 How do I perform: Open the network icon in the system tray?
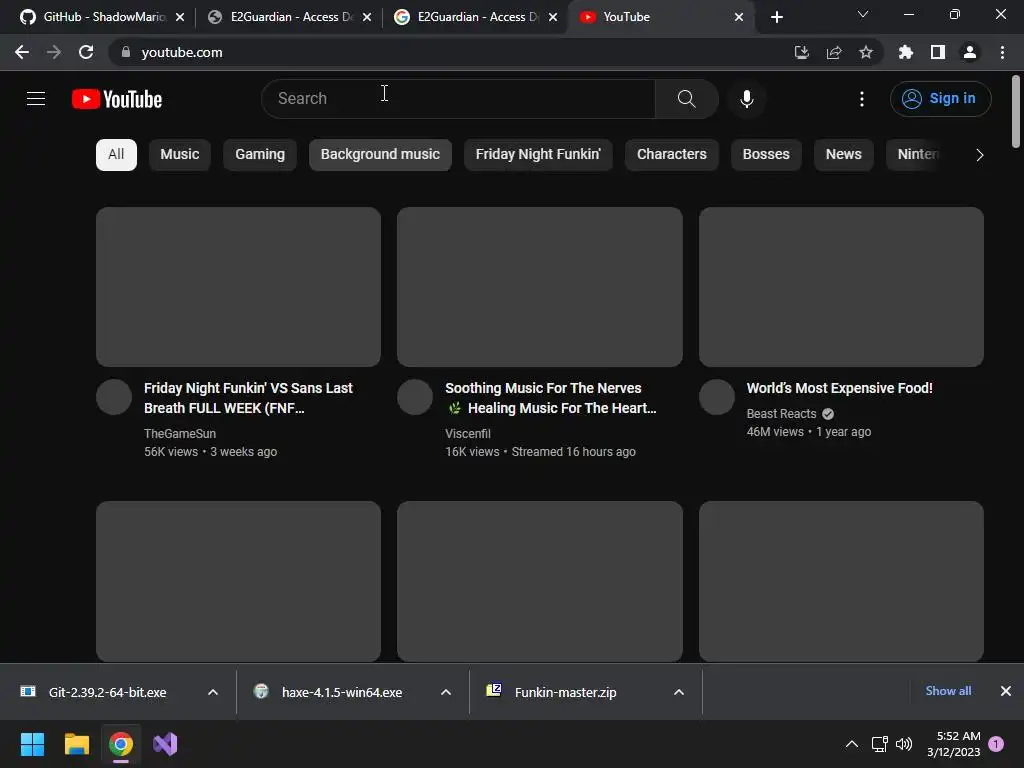click(879, 744)
